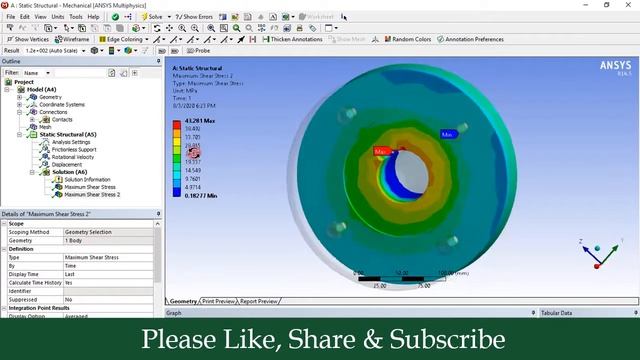
Task: Select Frictionless Support tree item
Action: [x=74, y=149]
